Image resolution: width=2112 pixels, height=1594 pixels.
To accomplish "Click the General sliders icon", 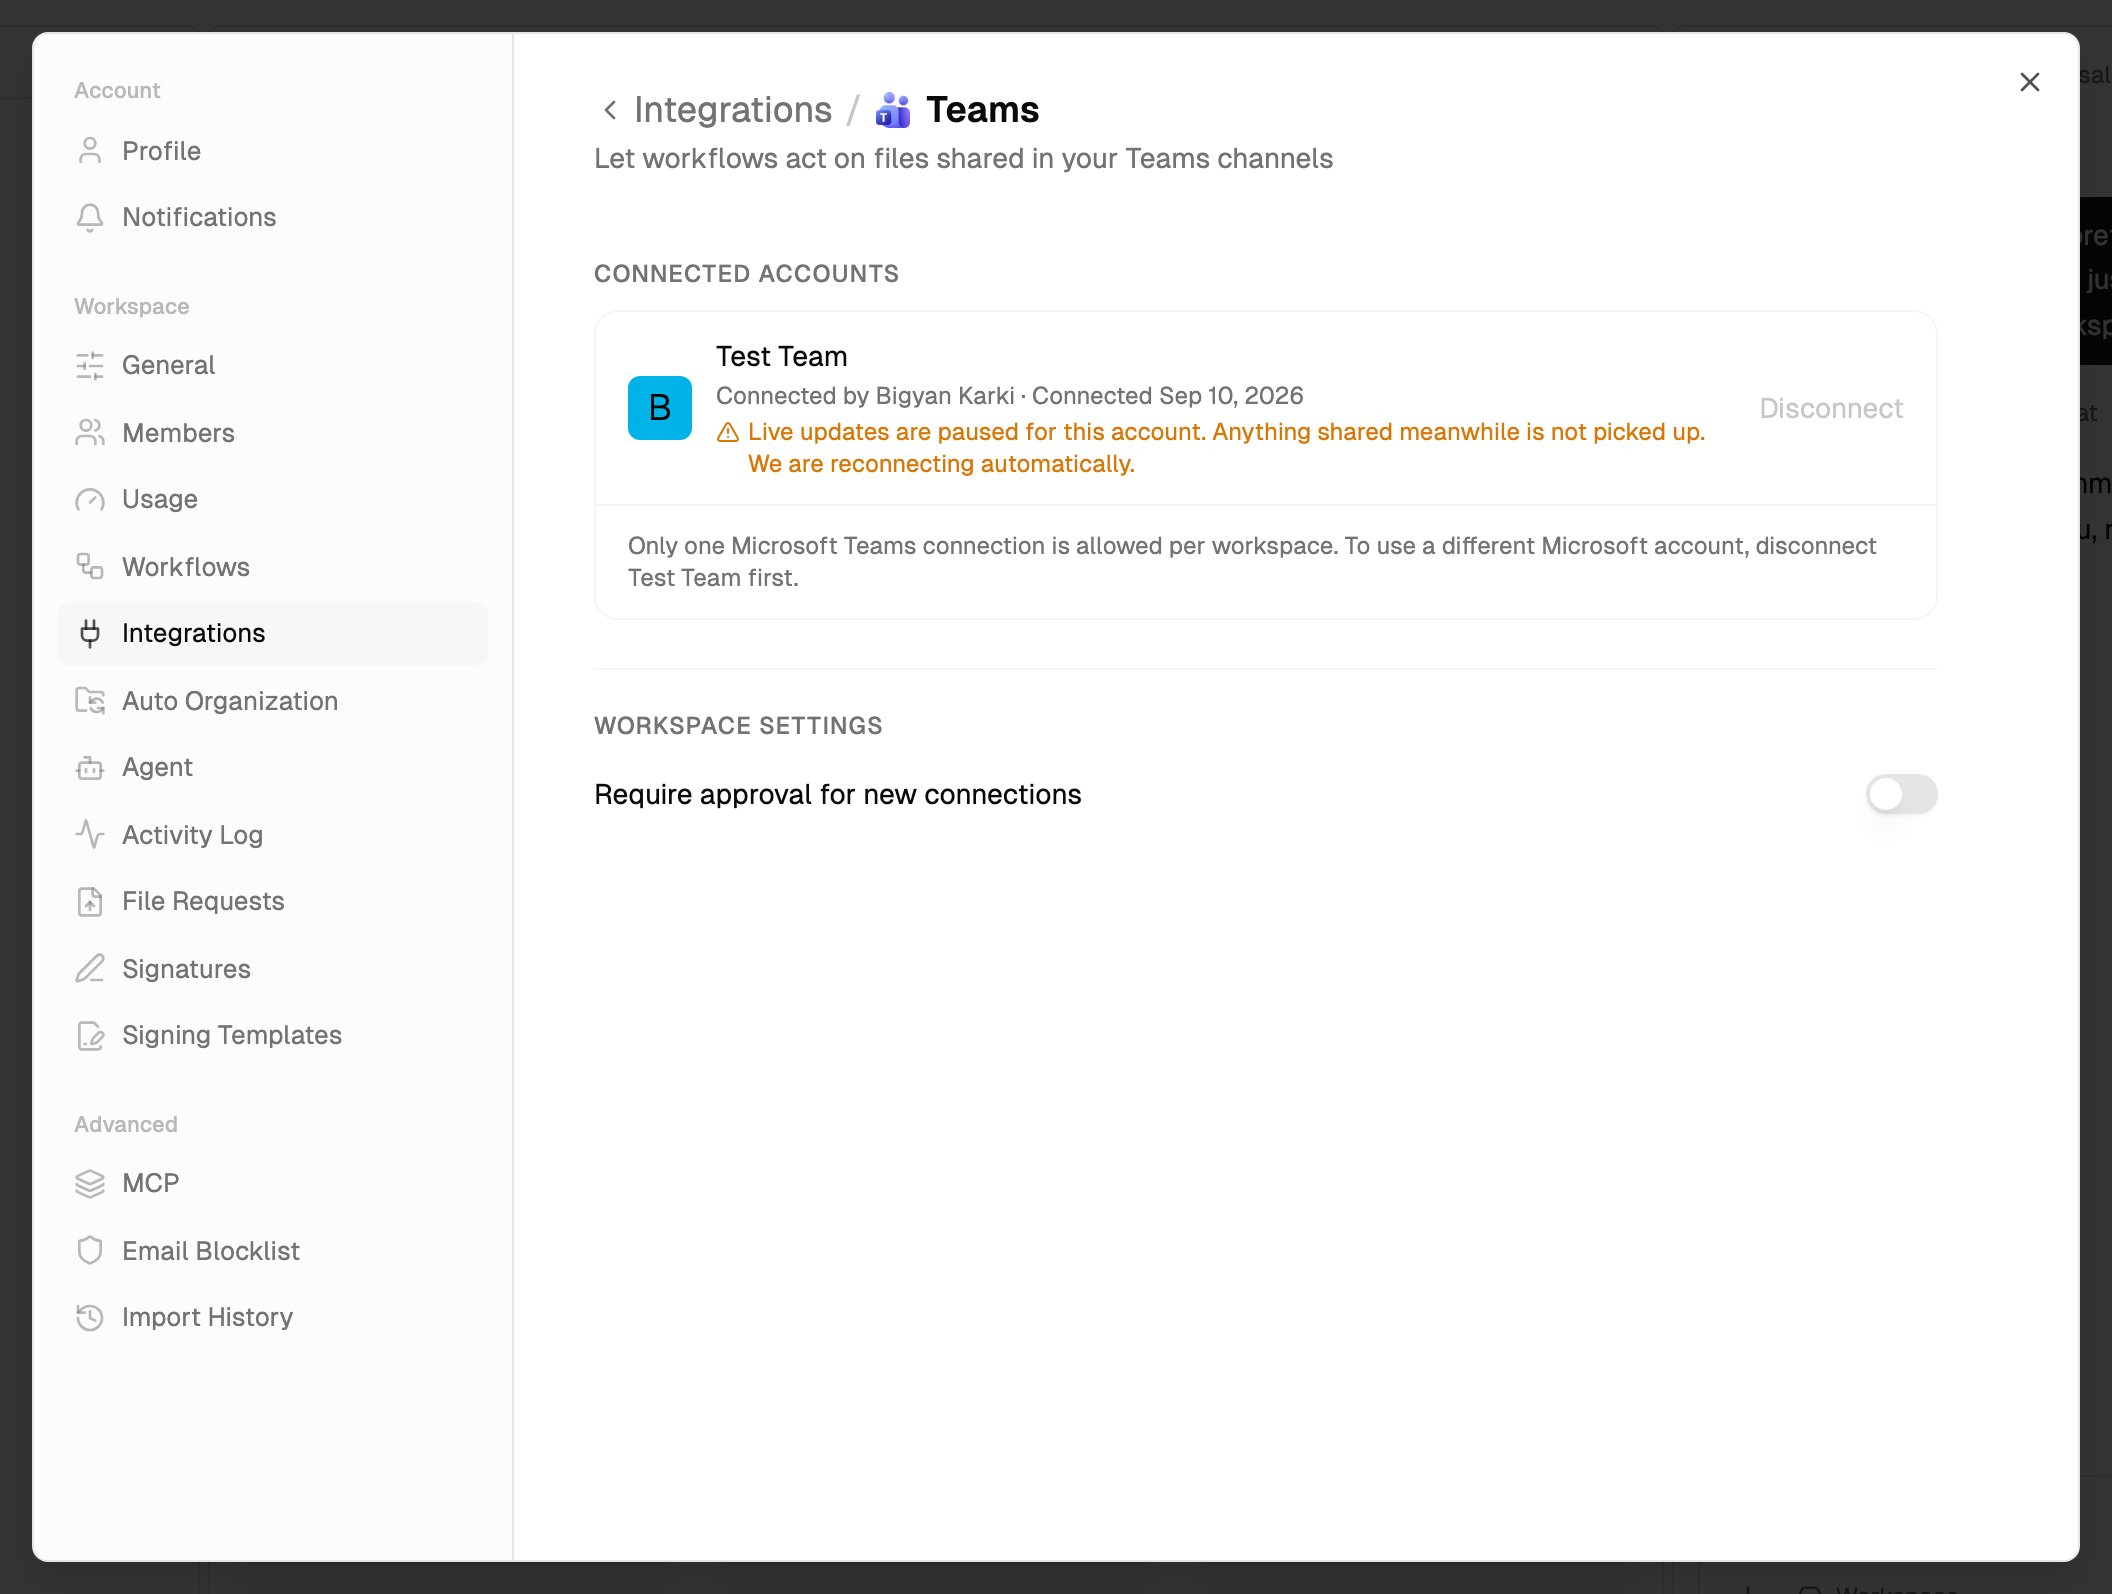I will pos(90,365).
